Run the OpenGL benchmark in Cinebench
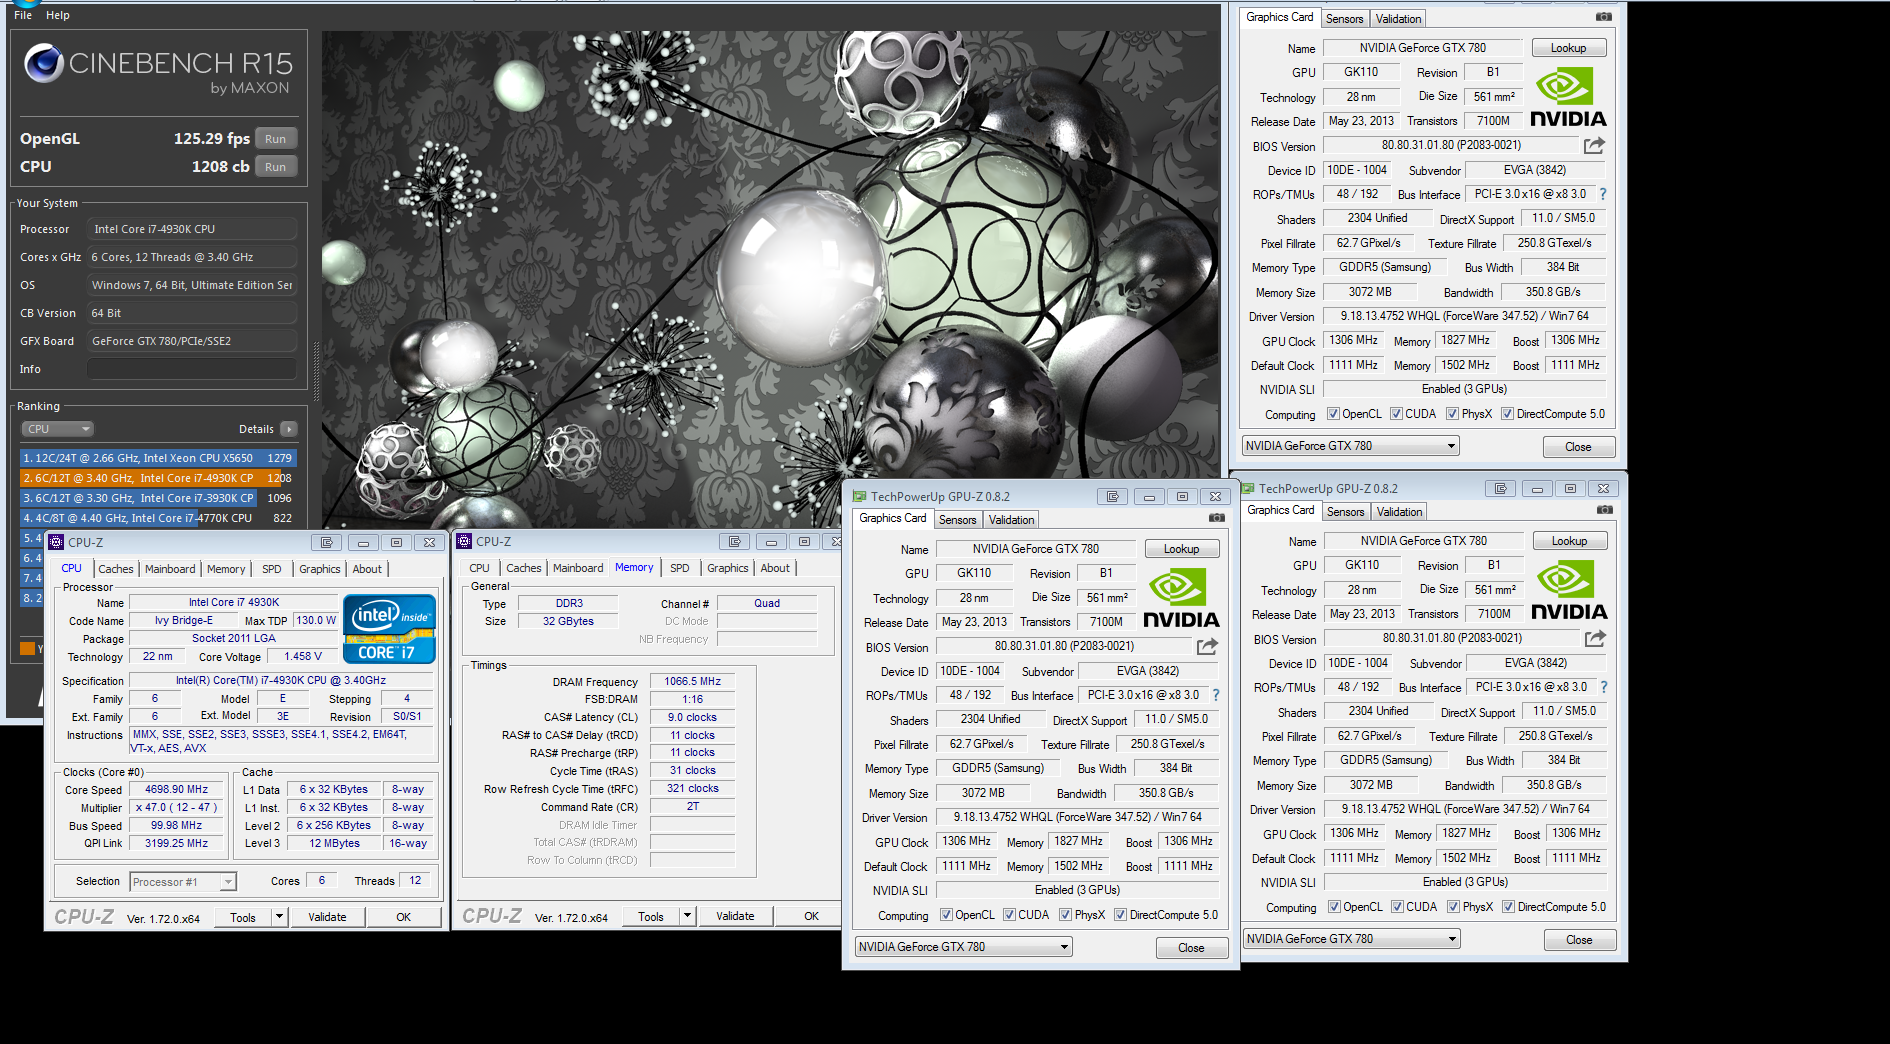1890x1044 pixels. coord(276,139)
